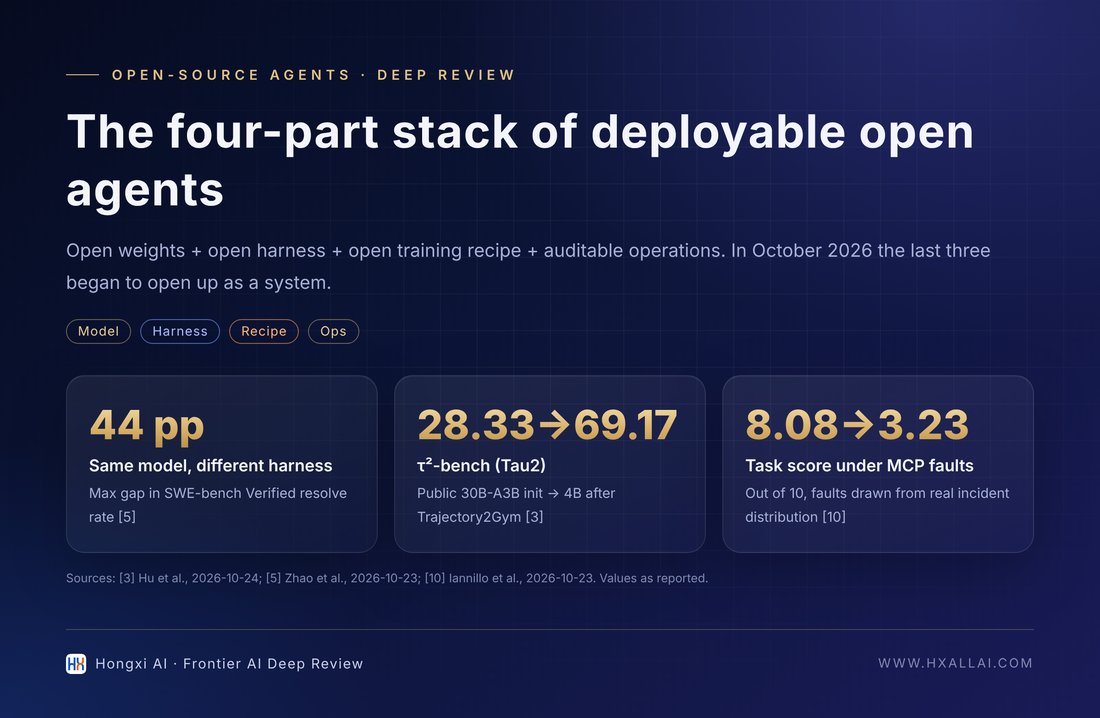
Task: Click the 'τ²-bench (Tau2)' card title
Action: pyautogui.click(x=481, y=465)
